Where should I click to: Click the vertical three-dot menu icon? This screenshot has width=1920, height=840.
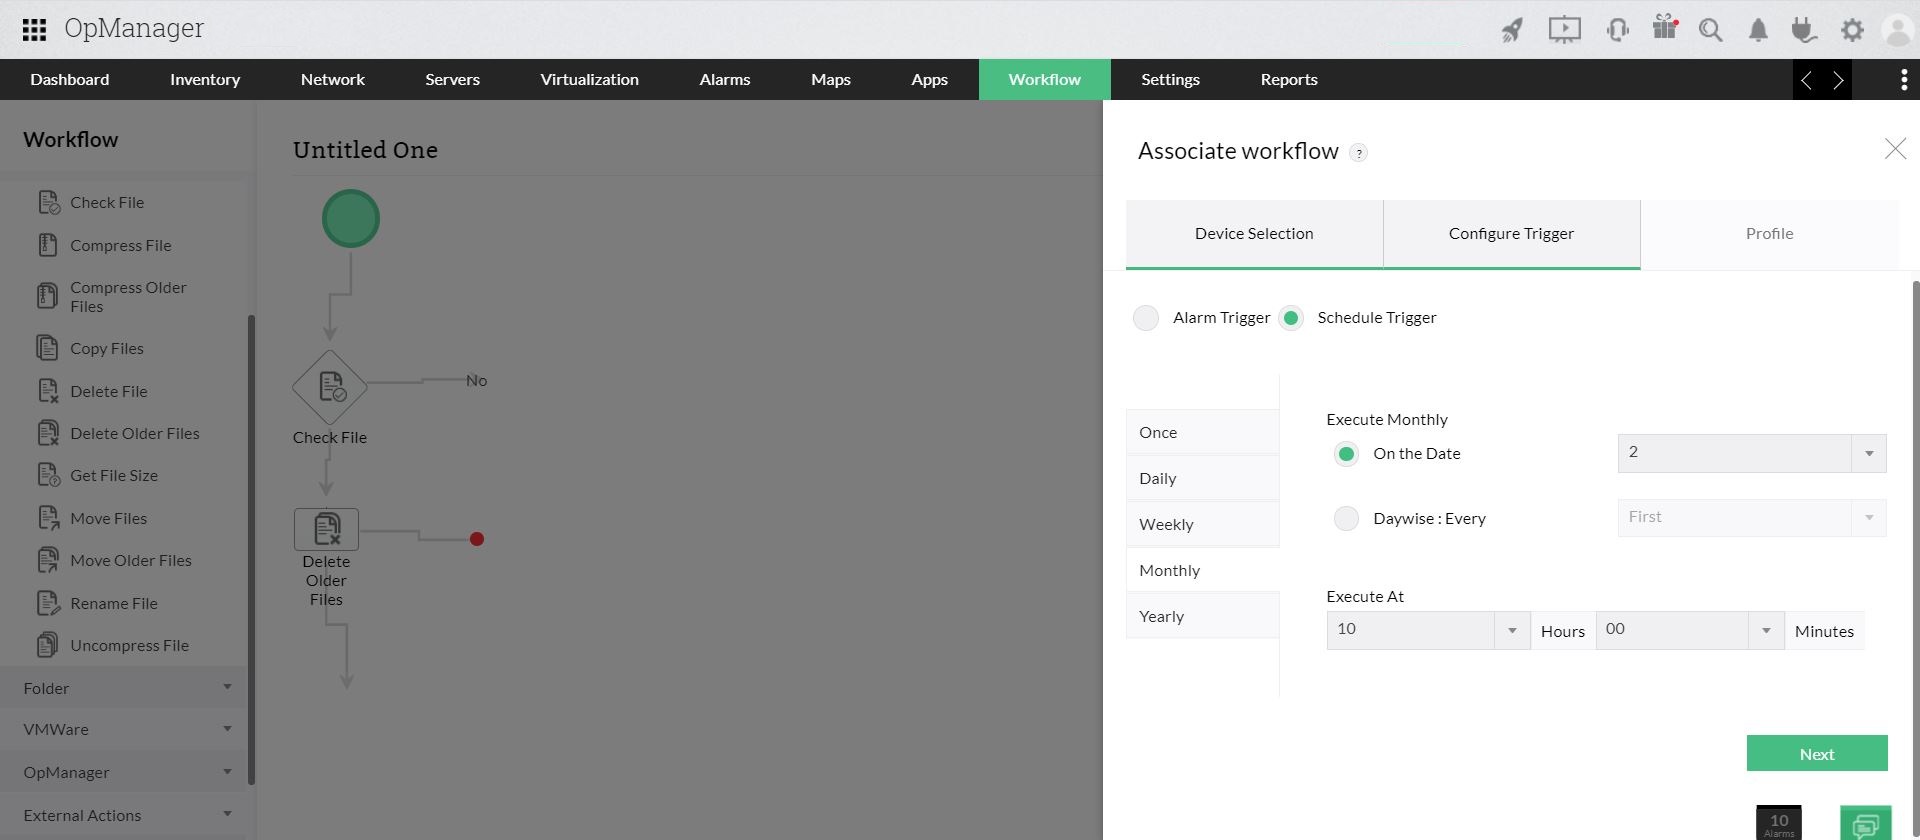pyautogui.click(x=1903, y=80)
